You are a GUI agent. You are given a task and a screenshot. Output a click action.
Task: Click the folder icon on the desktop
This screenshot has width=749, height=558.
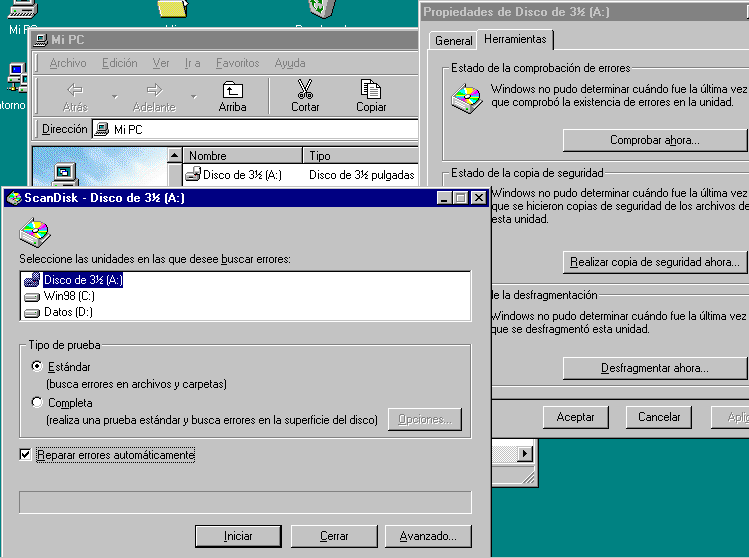[172, 9]
